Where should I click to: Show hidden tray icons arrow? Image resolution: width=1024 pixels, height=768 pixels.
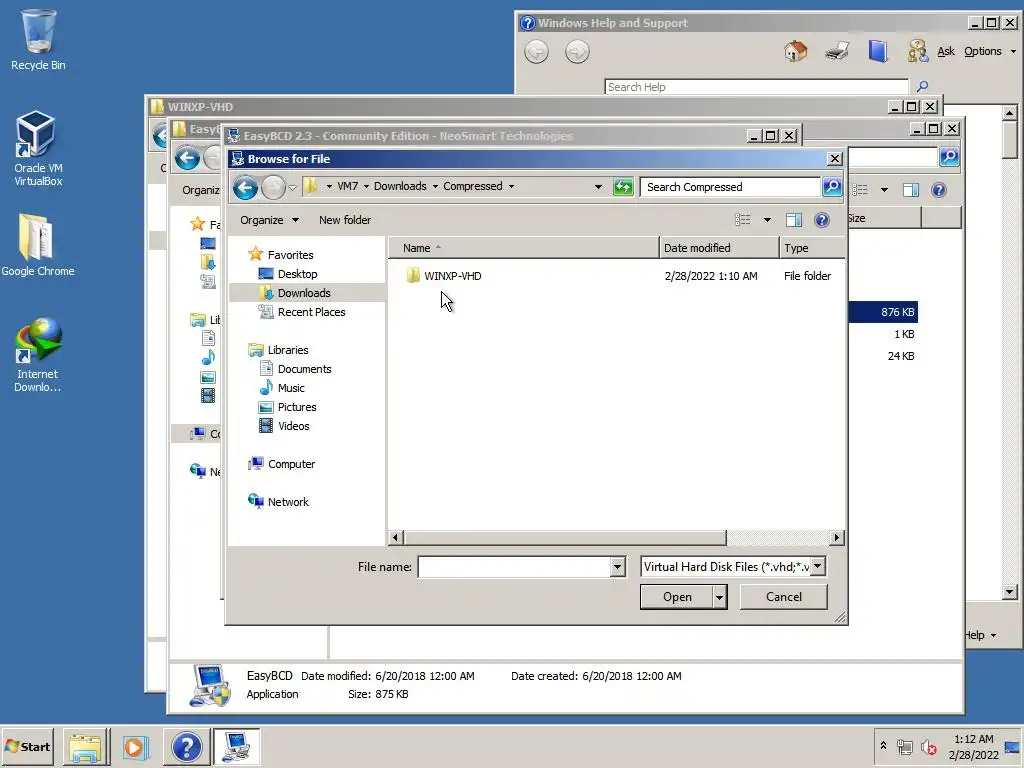[883, 746]
